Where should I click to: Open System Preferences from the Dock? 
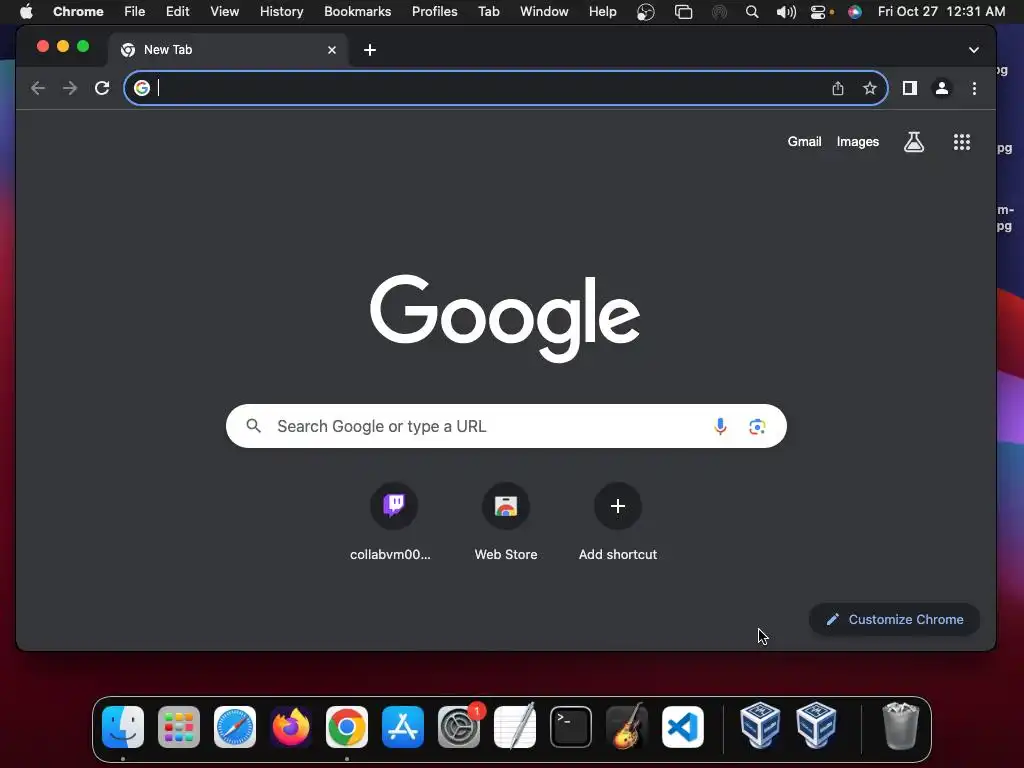point(459,727)
